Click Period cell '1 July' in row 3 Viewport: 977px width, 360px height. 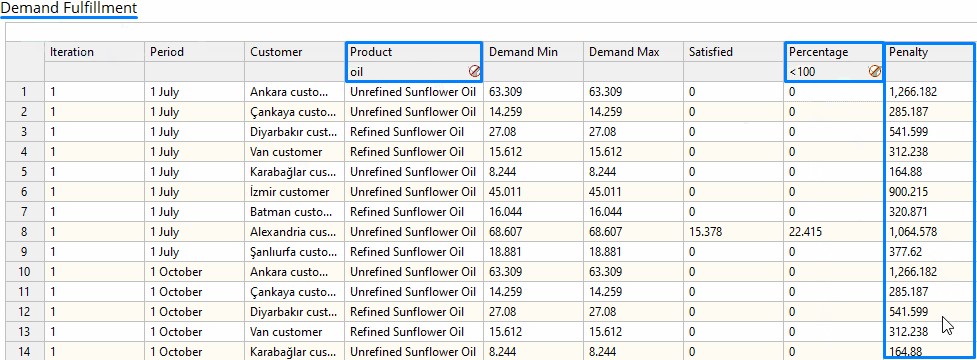pos(195,132)
